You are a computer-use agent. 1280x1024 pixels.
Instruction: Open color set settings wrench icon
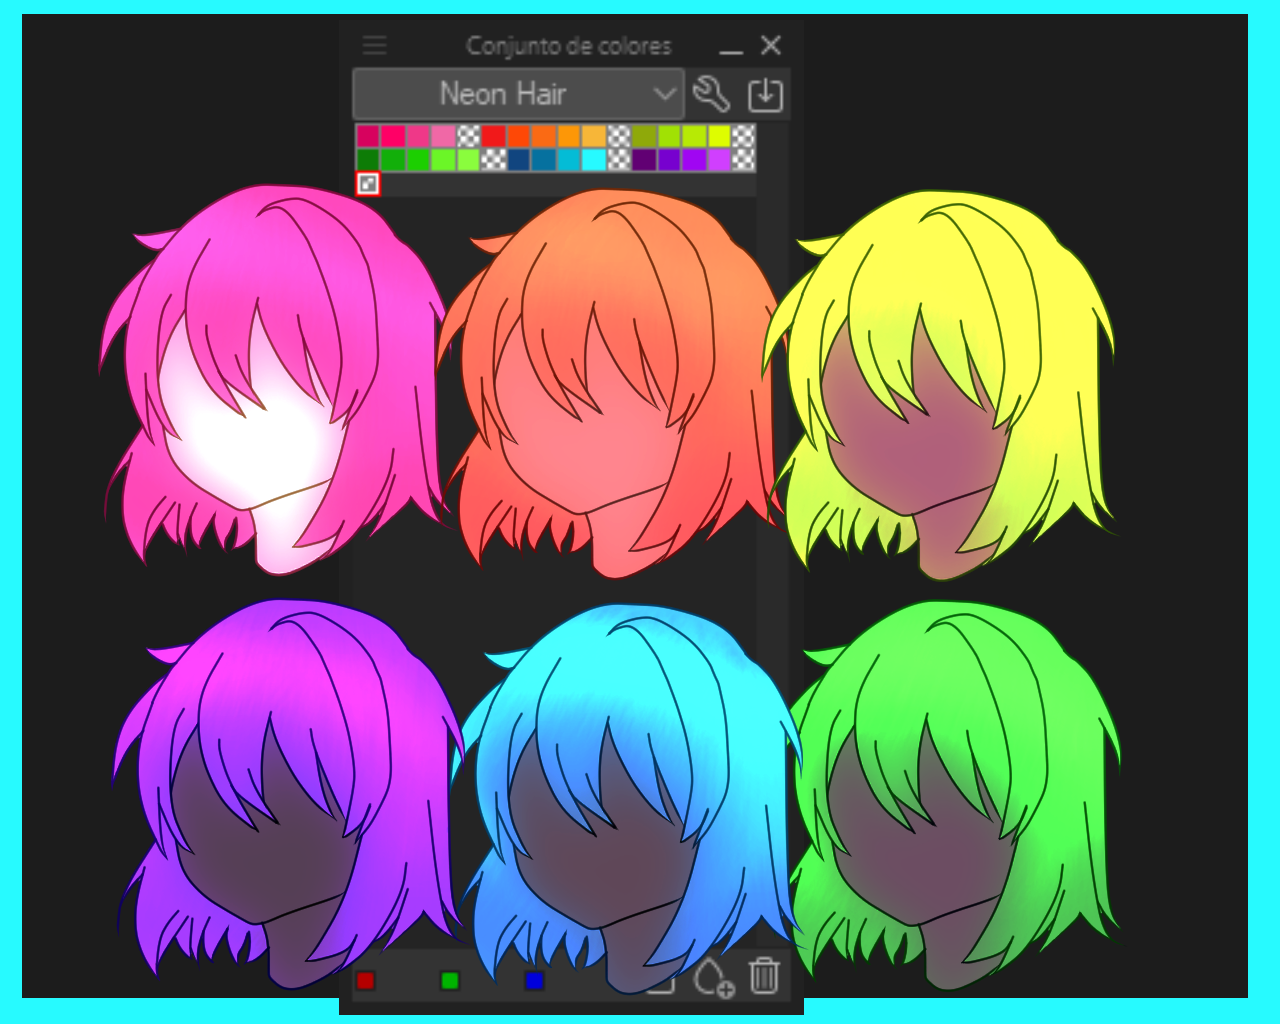click(711, 94)
